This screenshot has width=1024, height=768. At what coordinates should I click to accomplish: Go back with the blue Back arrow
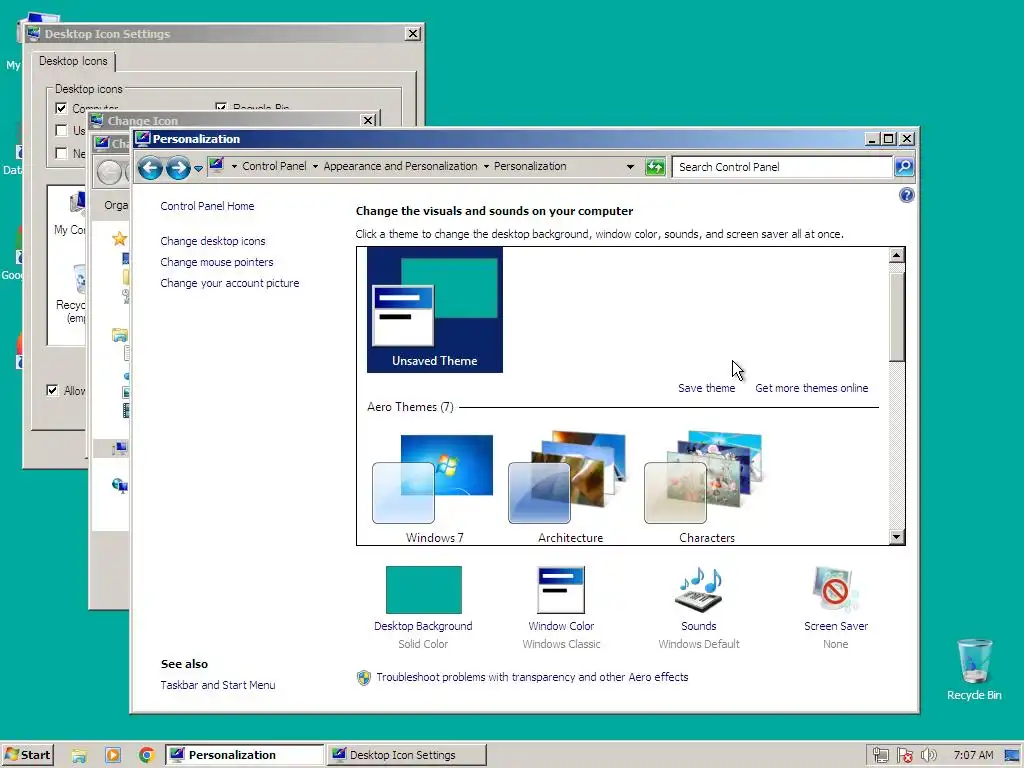point(150,168)
